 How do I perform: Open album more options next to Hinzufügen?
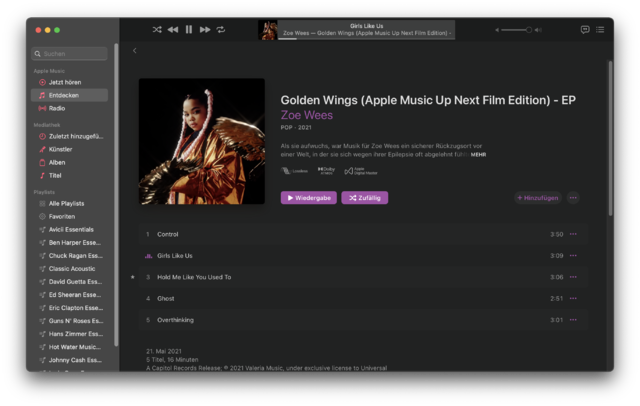[573, 198]
